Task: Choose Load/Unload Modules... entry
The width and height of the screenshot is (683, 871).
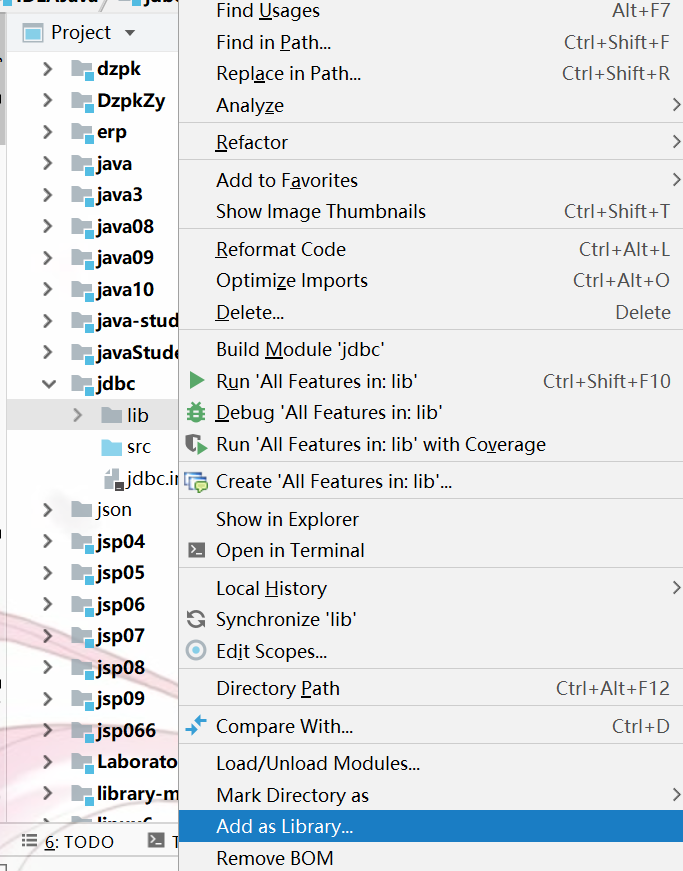Action: [431, 763]
